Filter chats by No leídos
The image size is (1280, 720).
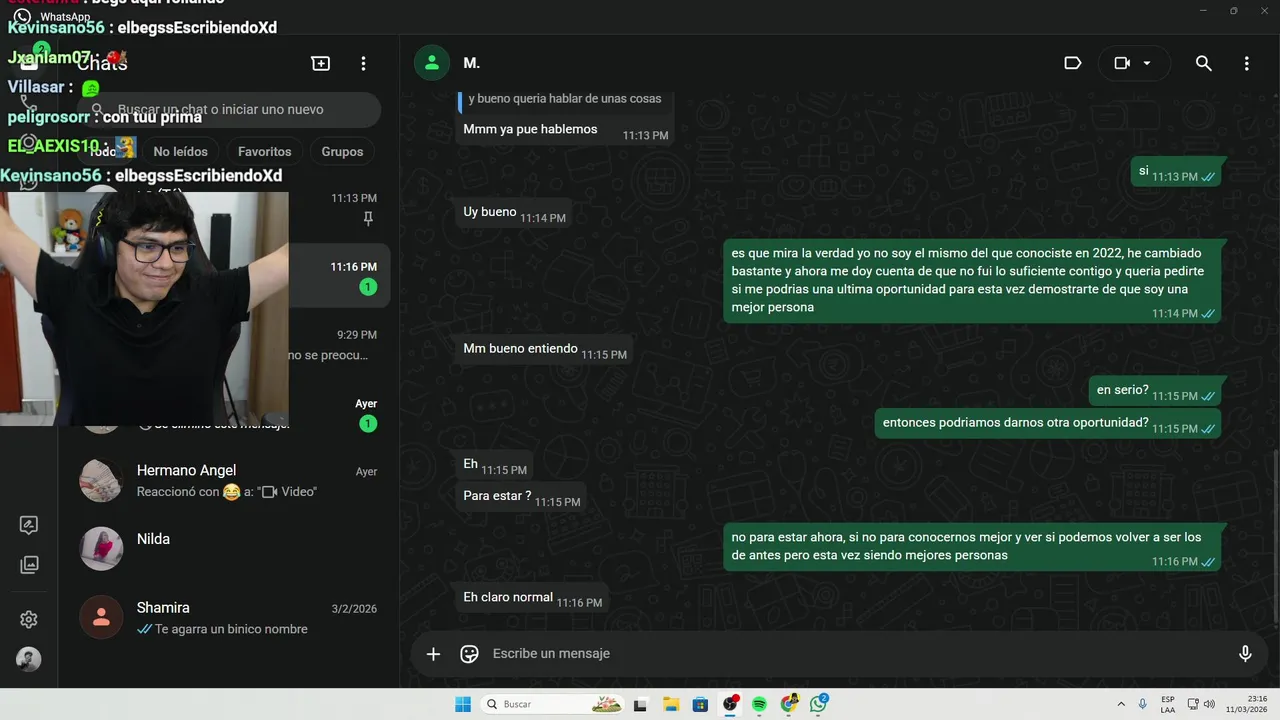coord(181,151)
